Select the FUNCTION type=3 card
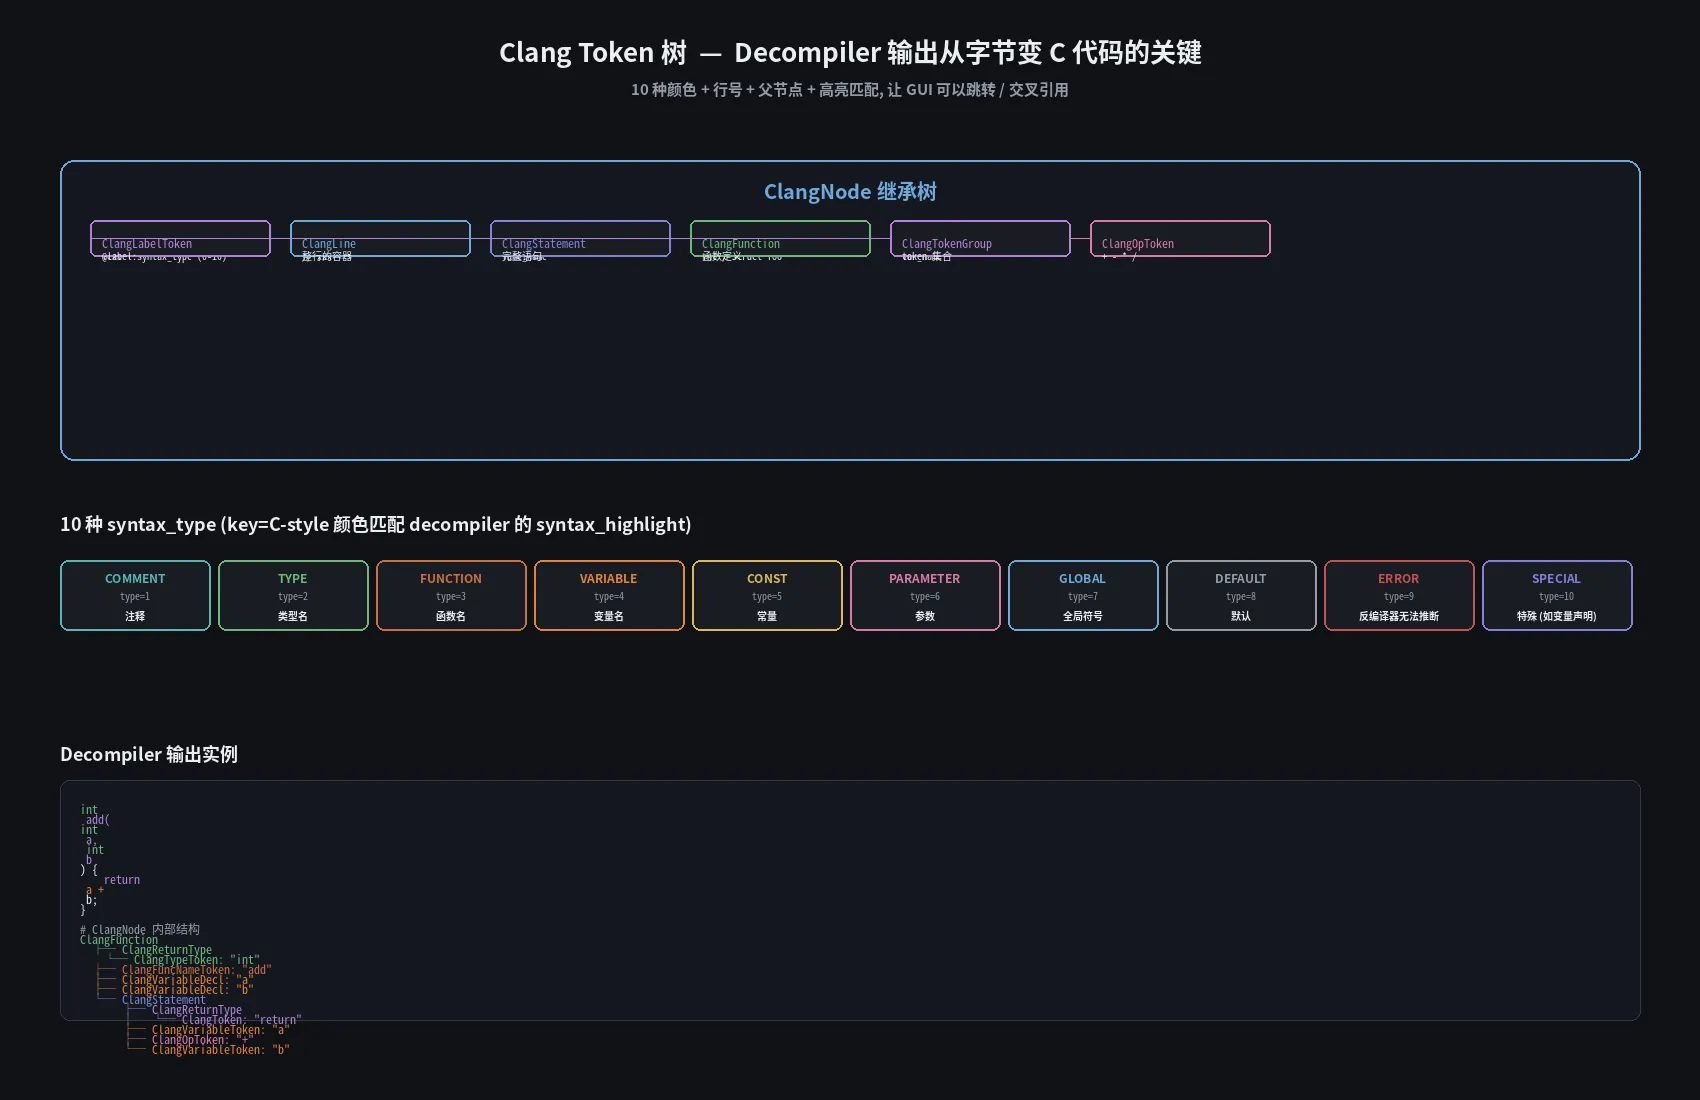The height and width of the screenshot is (1100, 1700). pyautogui.click(x=451, y=596)
